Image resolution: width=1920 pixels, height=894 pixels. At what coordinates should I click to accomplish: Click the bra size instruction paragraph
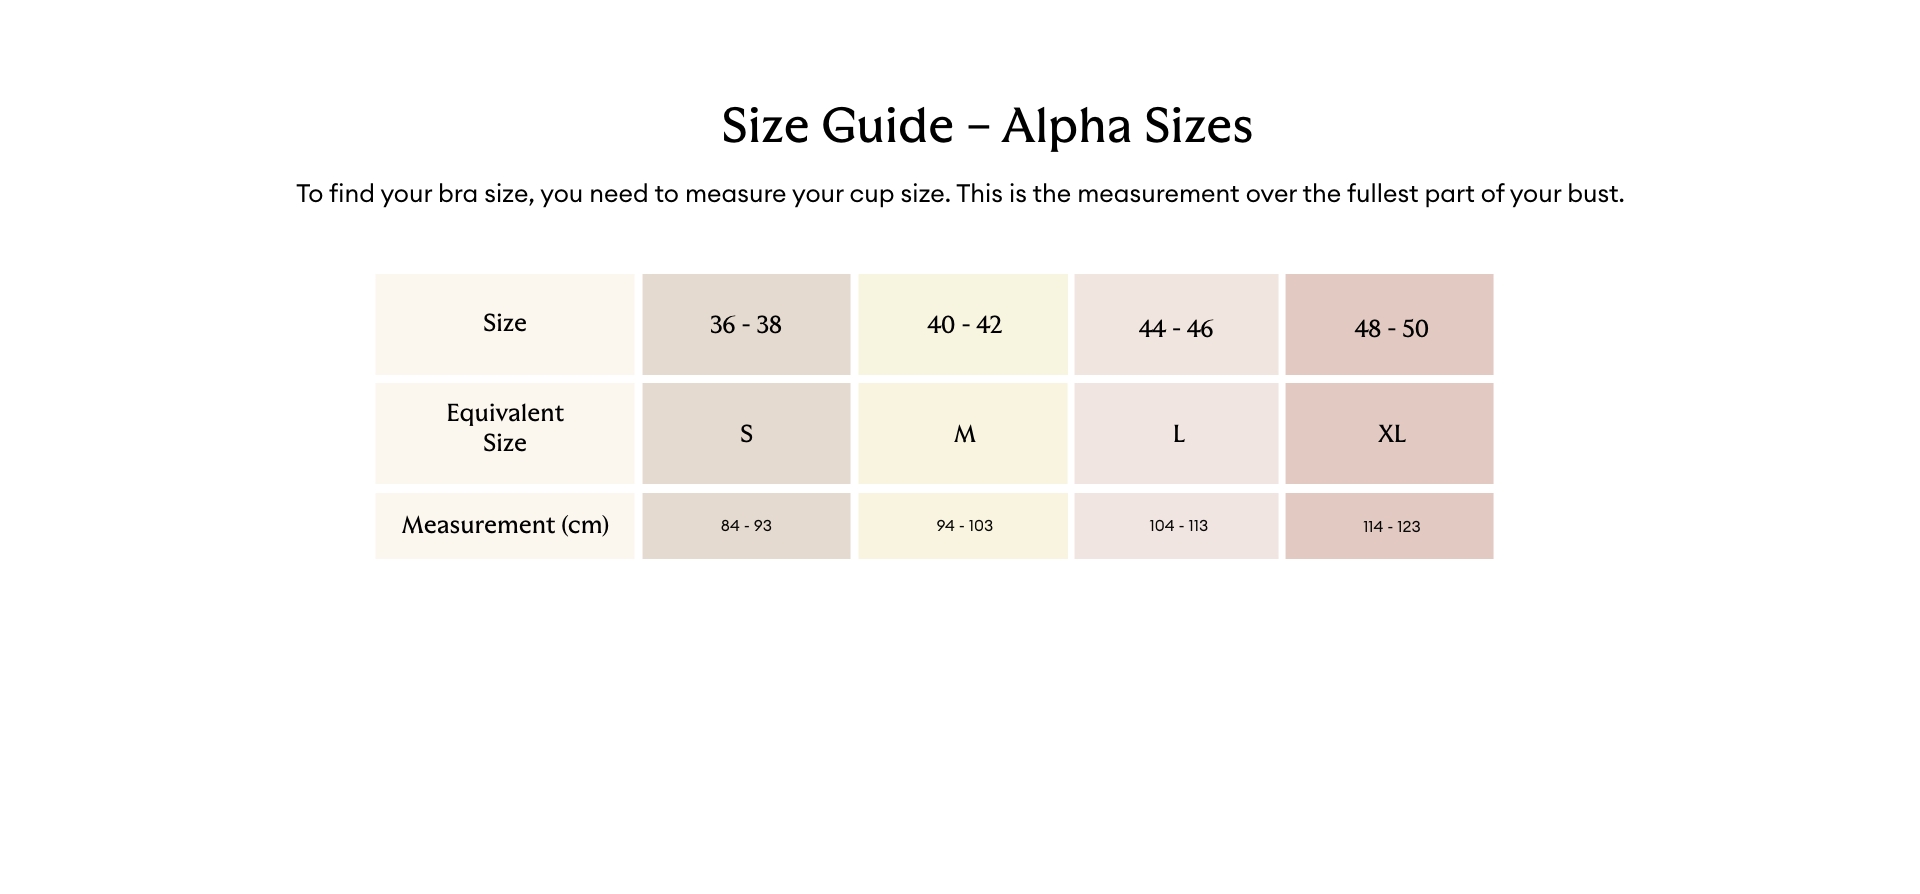click(x=960, y=194)
